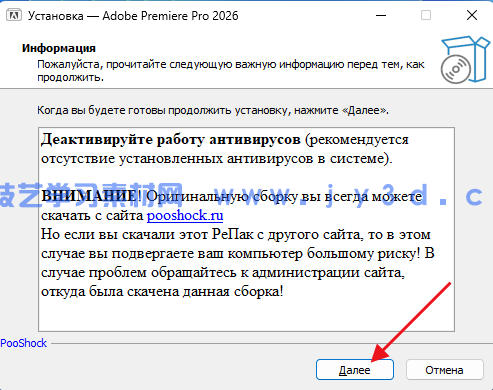Click the window title "Установка — Adobe Premiere Pro 2026"
This screenshot has height=390, width=493.
point(133,16)
